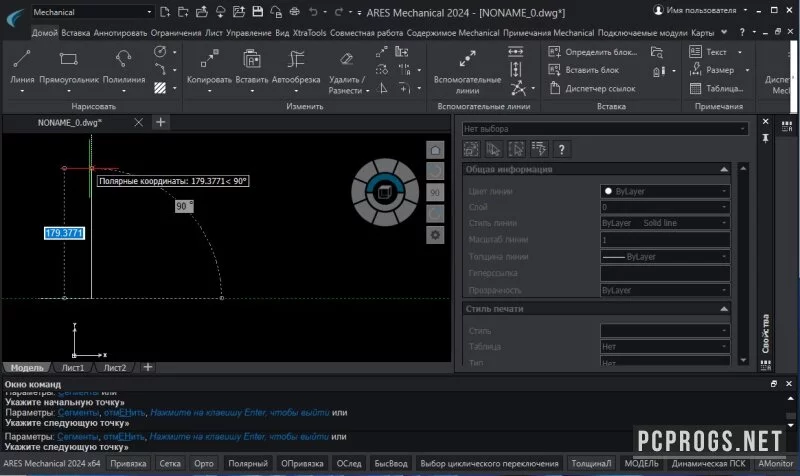Toggle БысВвод quick input

[x=391, y=463]
